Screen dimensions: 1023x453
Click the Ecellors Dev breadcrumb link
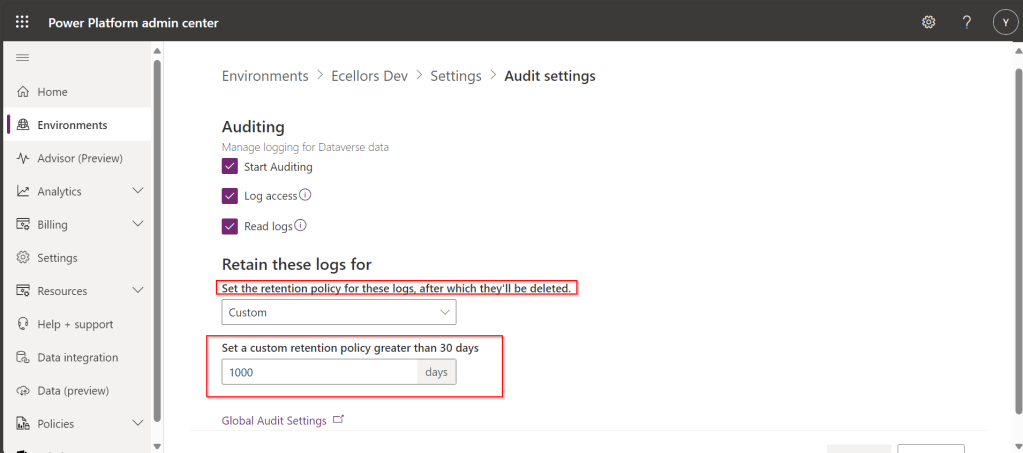click(368, 76)
